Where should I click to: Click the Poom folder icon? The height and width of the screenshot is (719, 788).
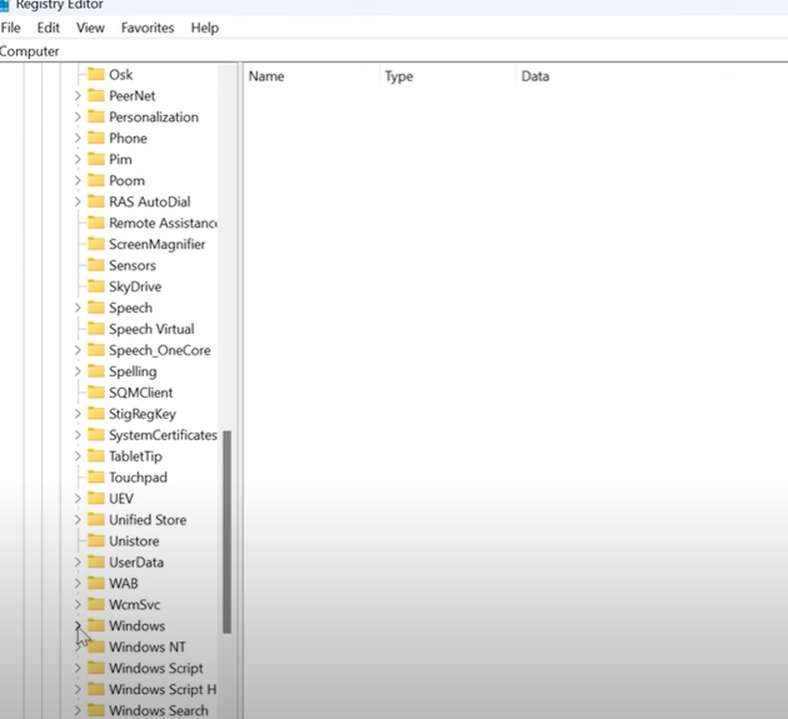pos(95,180)
